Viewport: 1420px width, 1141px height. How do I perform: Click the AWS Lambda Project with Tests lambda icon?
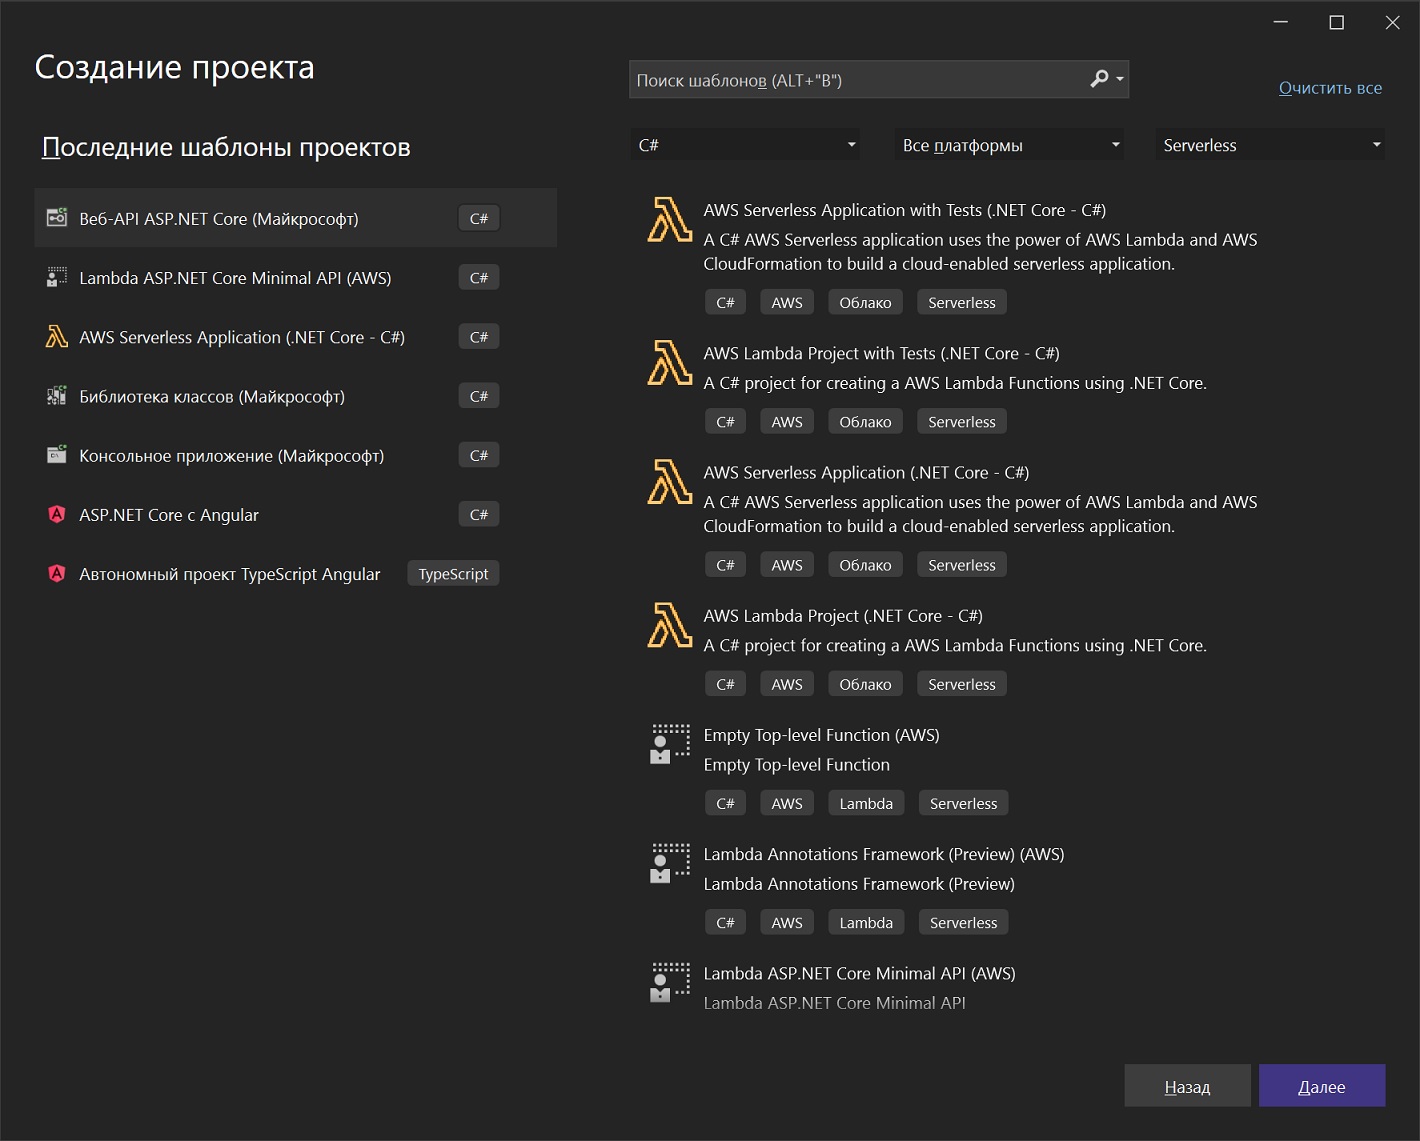coord(670,363)
